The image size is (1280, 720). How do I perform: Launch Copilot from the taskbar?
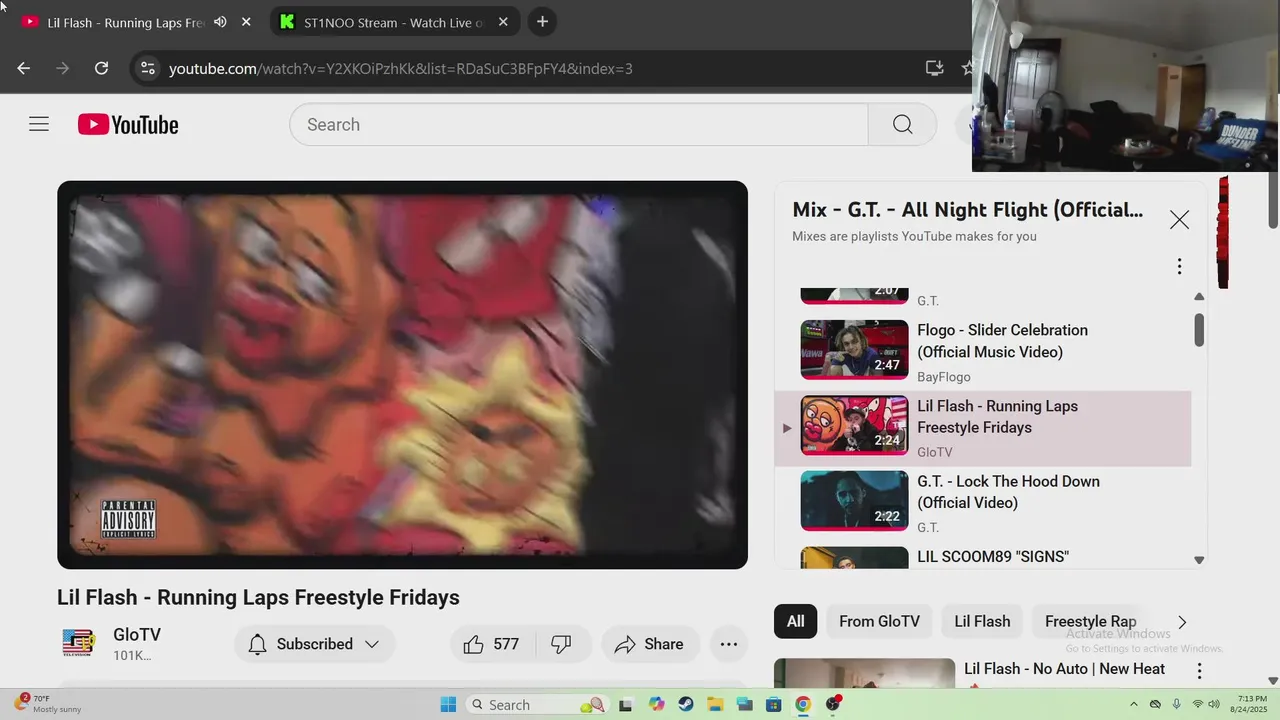656,704
